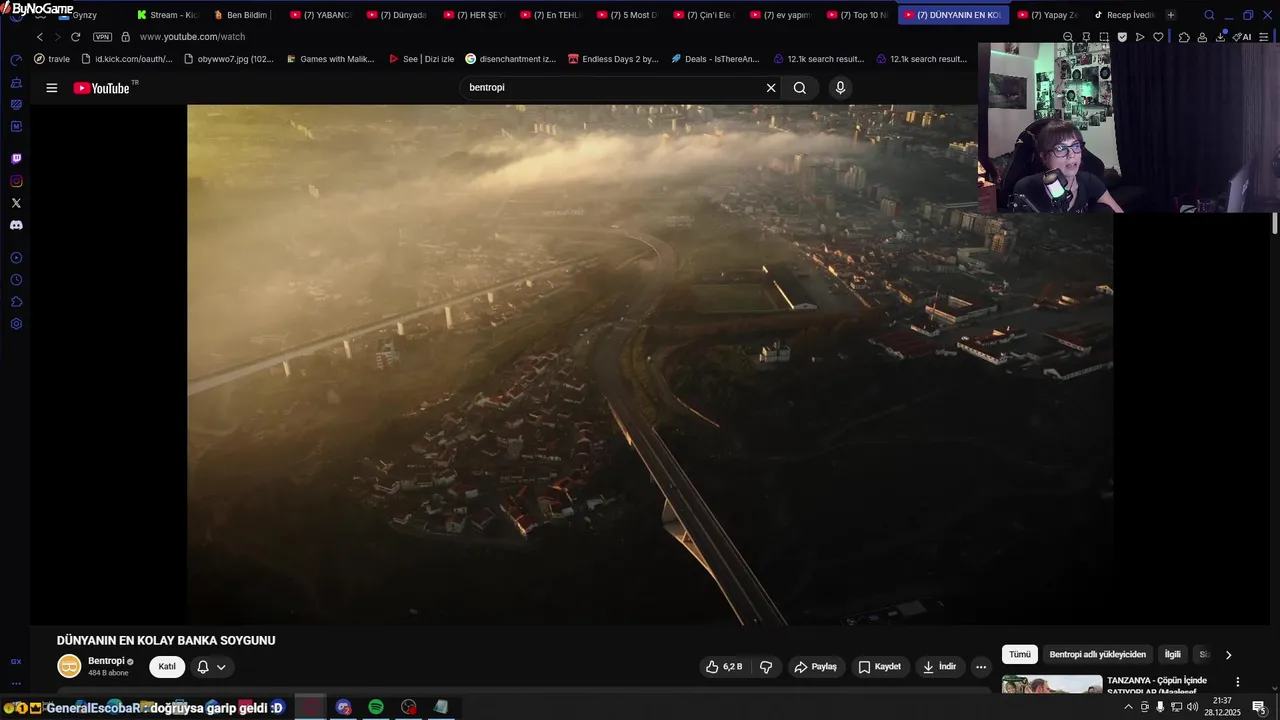The height and width of the screenshot is (720, 1280).
Task: Select the 'İlgili' filter chip
Action: click(x=1173, y=655)
